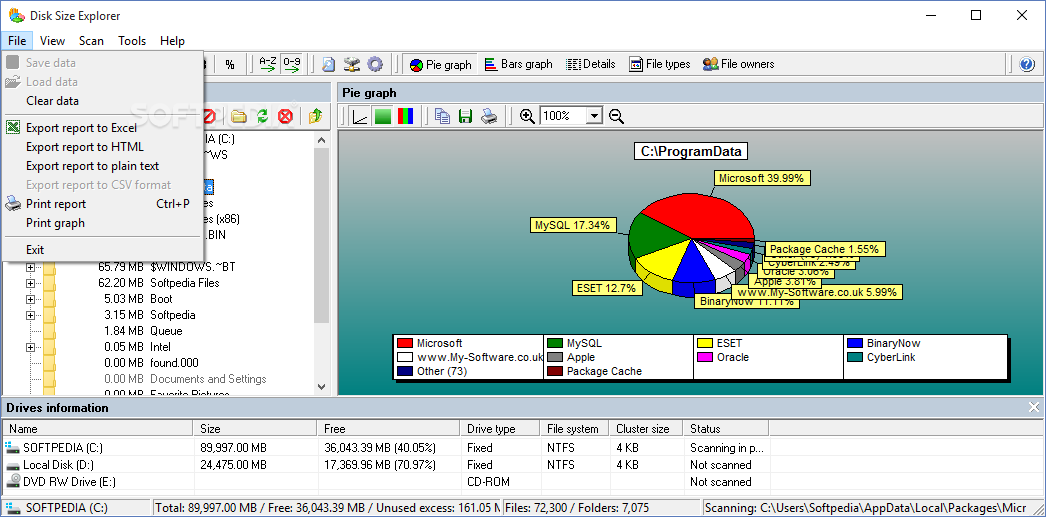Open the View menu
The height and width of the screenshot is (517, 1046).
pos(52,41)
